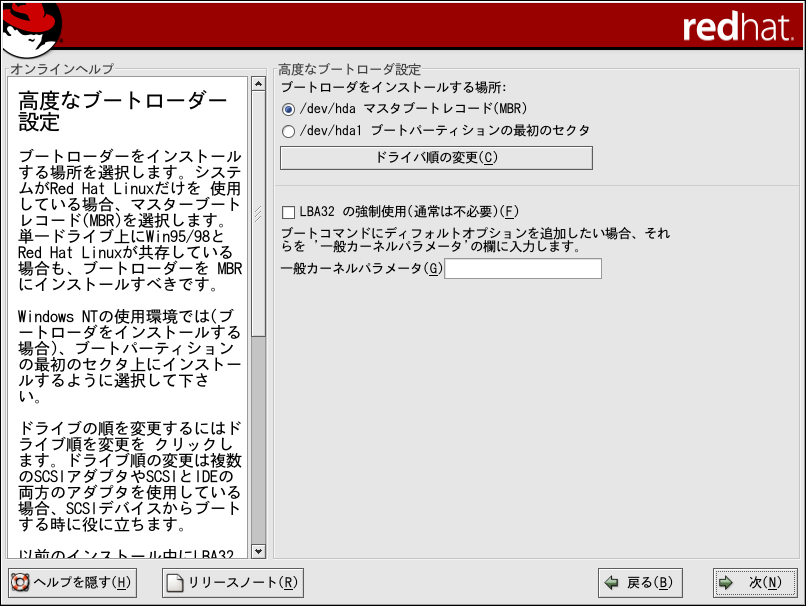Focus the 一般カーネルパラメータ text field
806x606 pixels.
[x=522, y=269]
